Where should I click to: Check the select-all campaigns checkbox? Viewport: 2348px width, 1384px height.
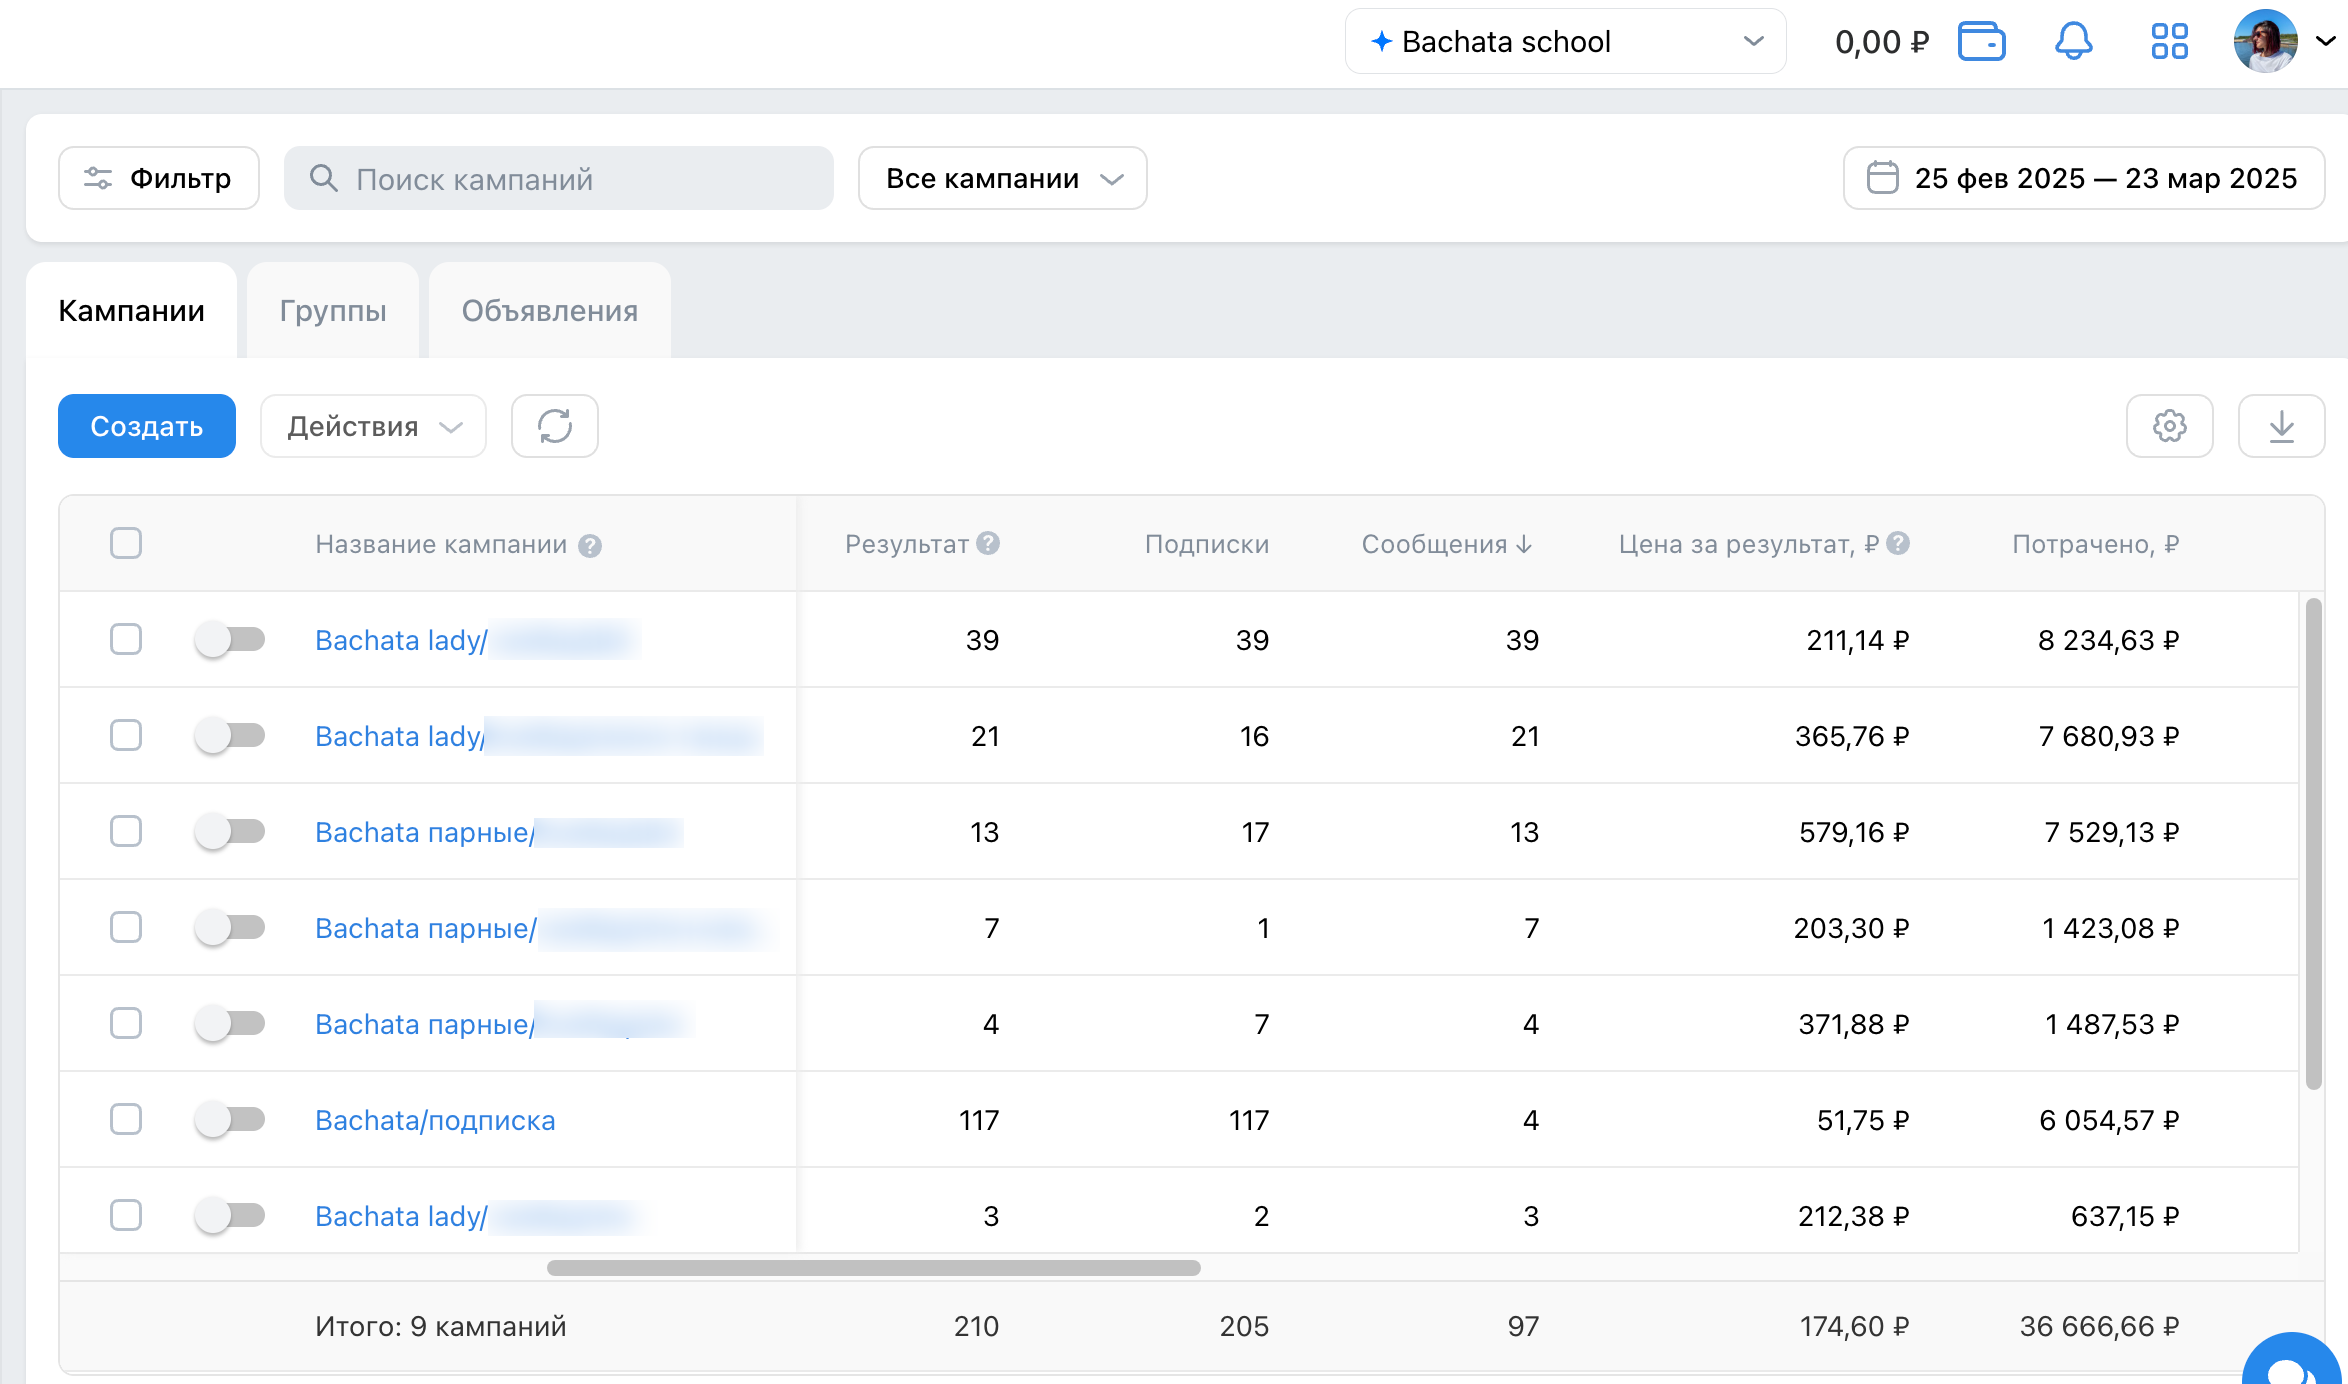126,543
